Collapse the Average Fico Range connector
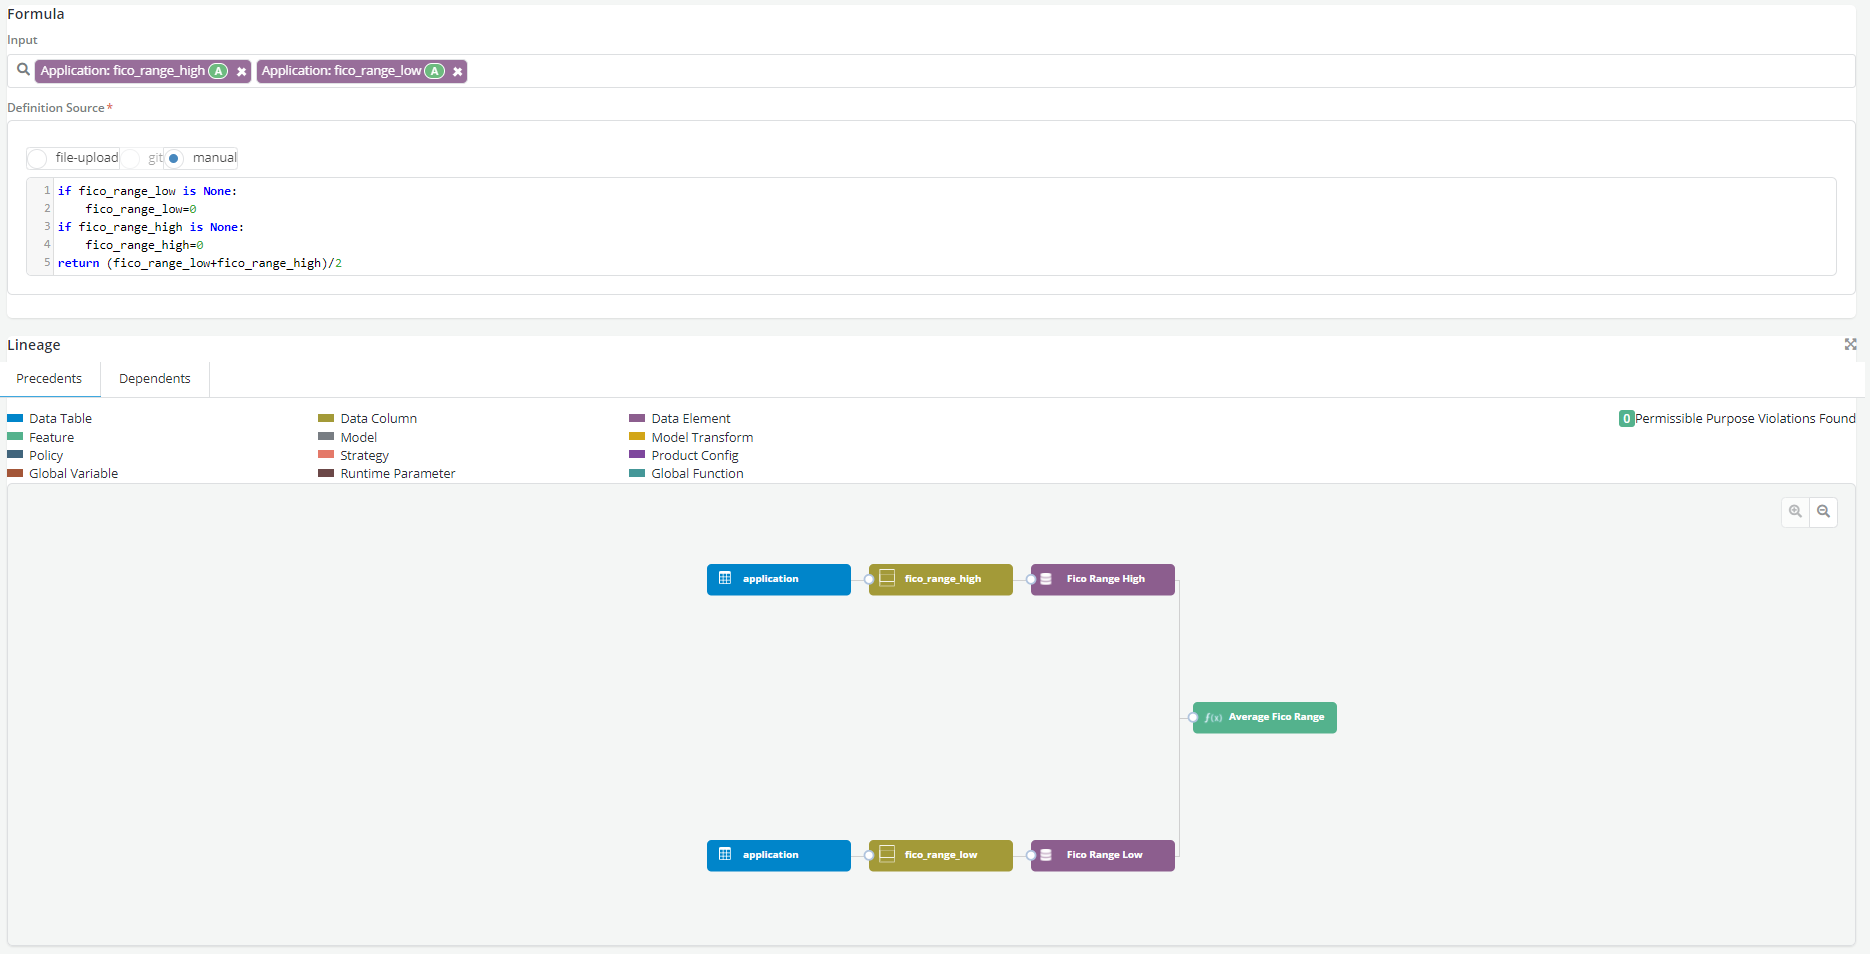Screen dimensions: 1870x954 coord(1193,718)
